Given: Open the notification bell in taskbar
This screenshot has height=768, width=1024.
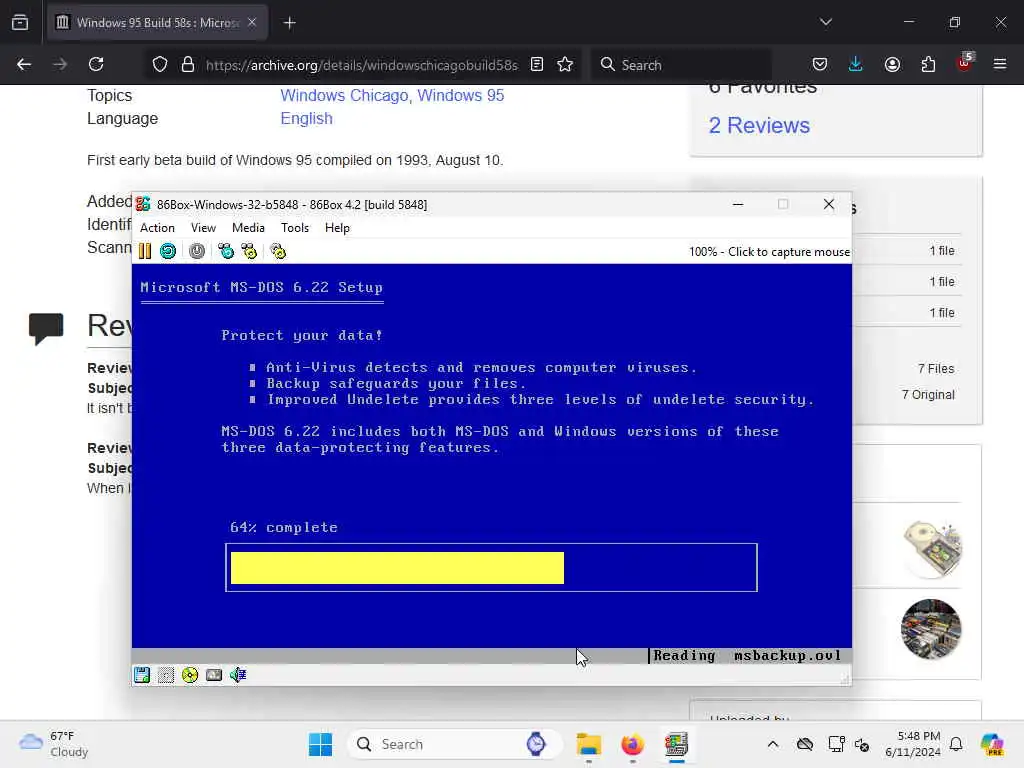Looking at the screenshot, I should 956,744.
